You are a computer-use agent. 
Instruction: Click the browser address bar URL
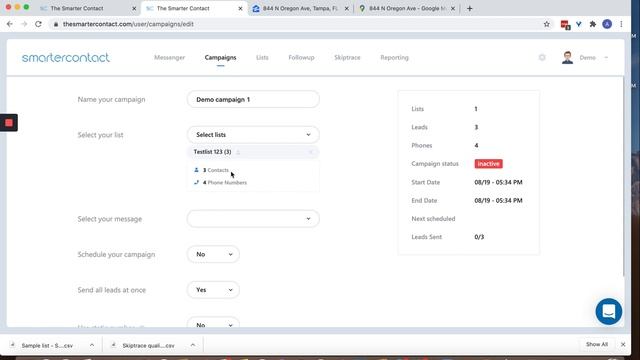[x=128, y=24]
